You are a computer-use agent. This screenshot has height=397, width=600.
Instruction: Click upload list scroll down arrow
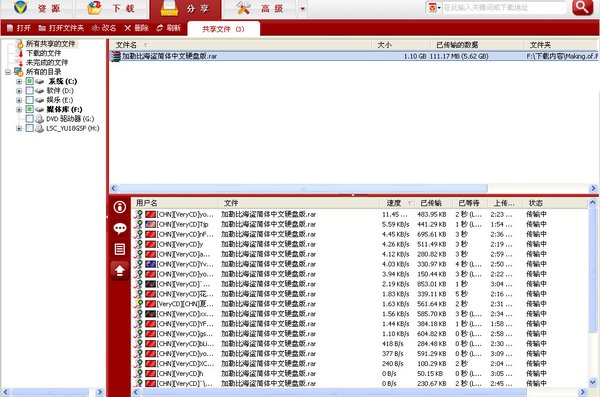[593, 382]
